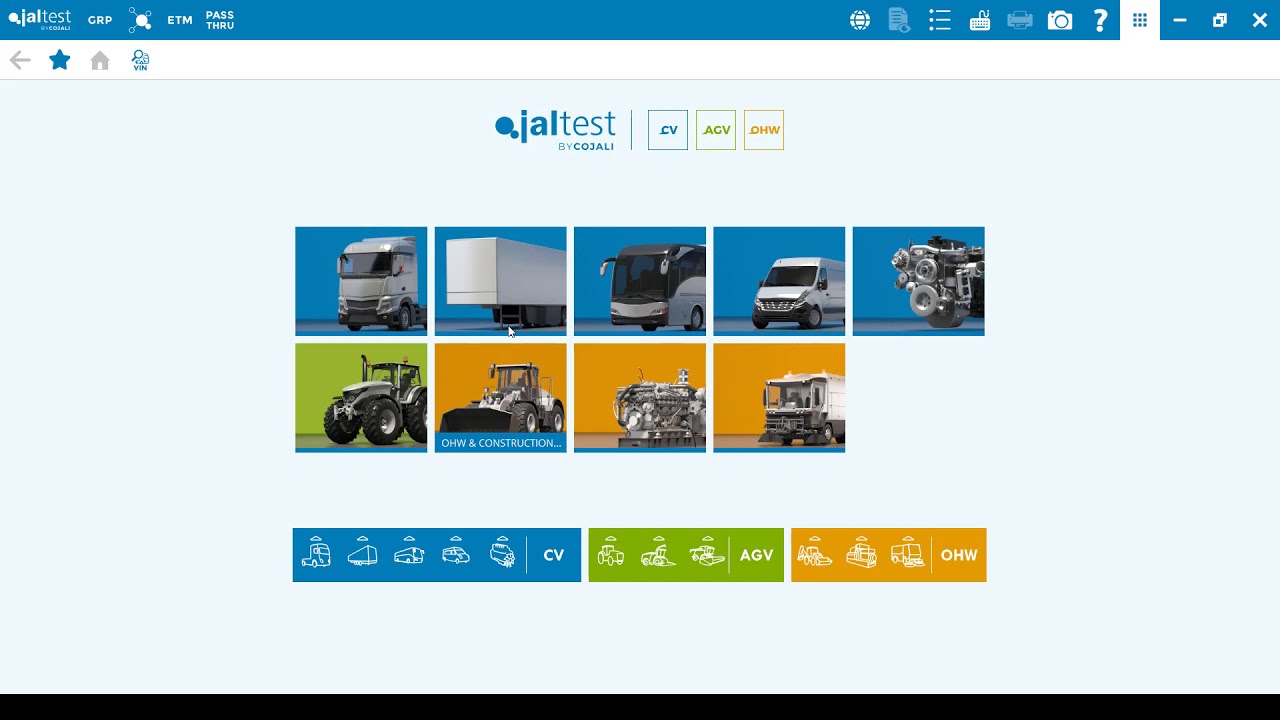
Task: Open help with the question mark icon
Action: [1100, 20]
